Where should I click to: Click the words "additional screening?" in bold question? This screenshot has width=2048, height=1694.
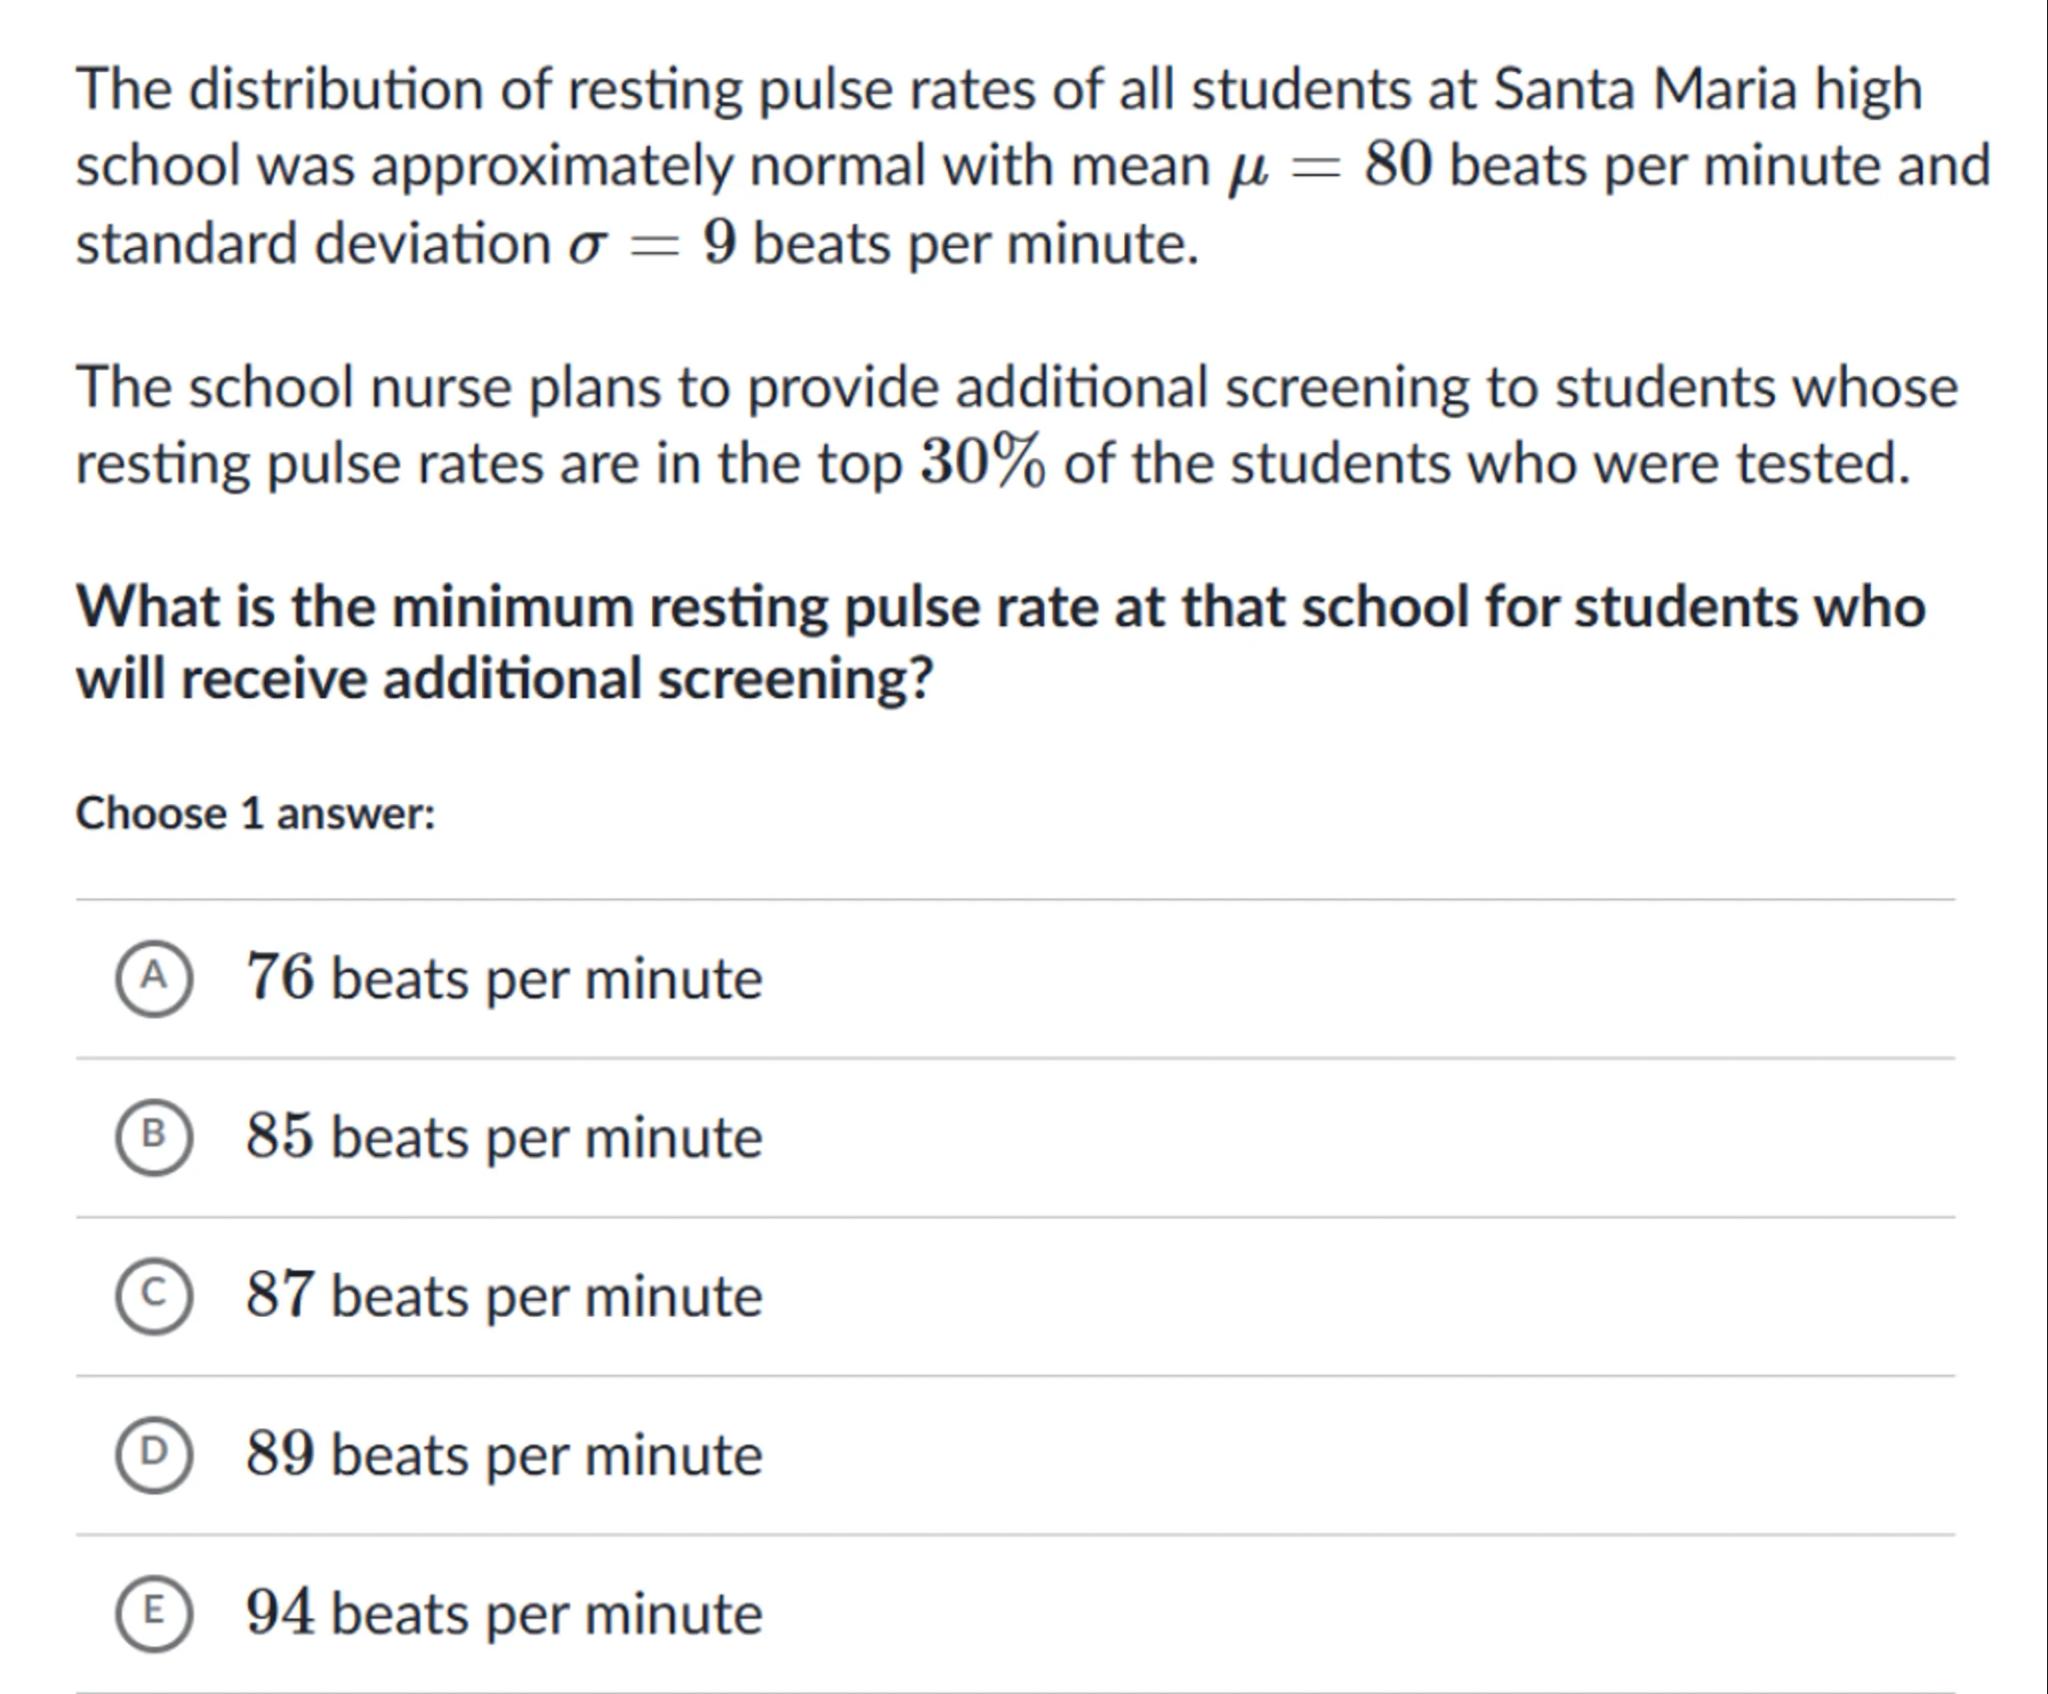pos(657,679)
